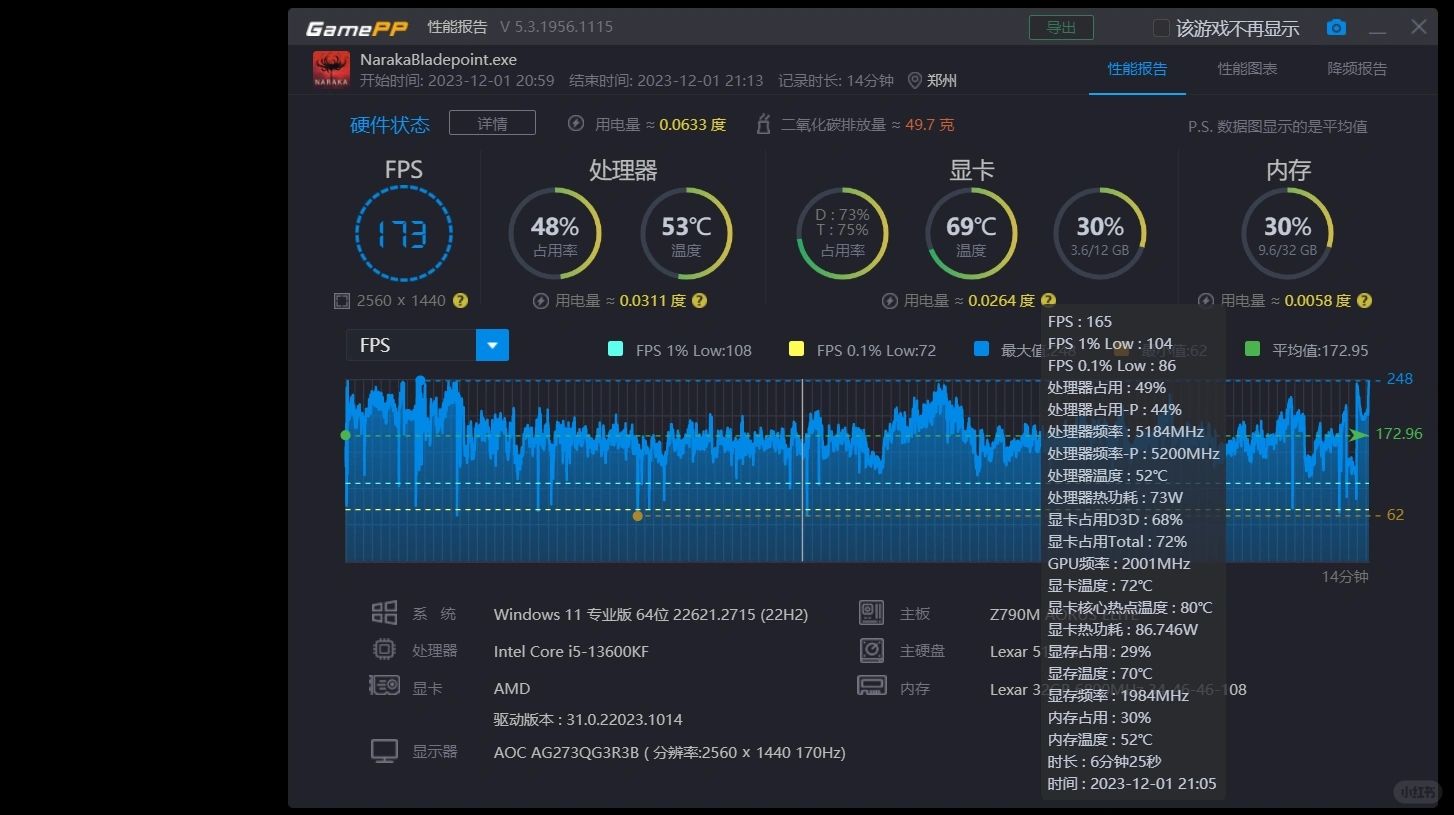Click the Intel Core i5-13600KF text

[x=571, y=651]
